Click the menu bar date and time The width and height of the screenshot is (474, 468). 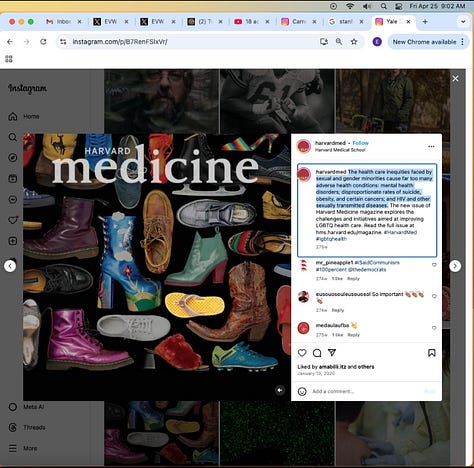coord(437,6)
